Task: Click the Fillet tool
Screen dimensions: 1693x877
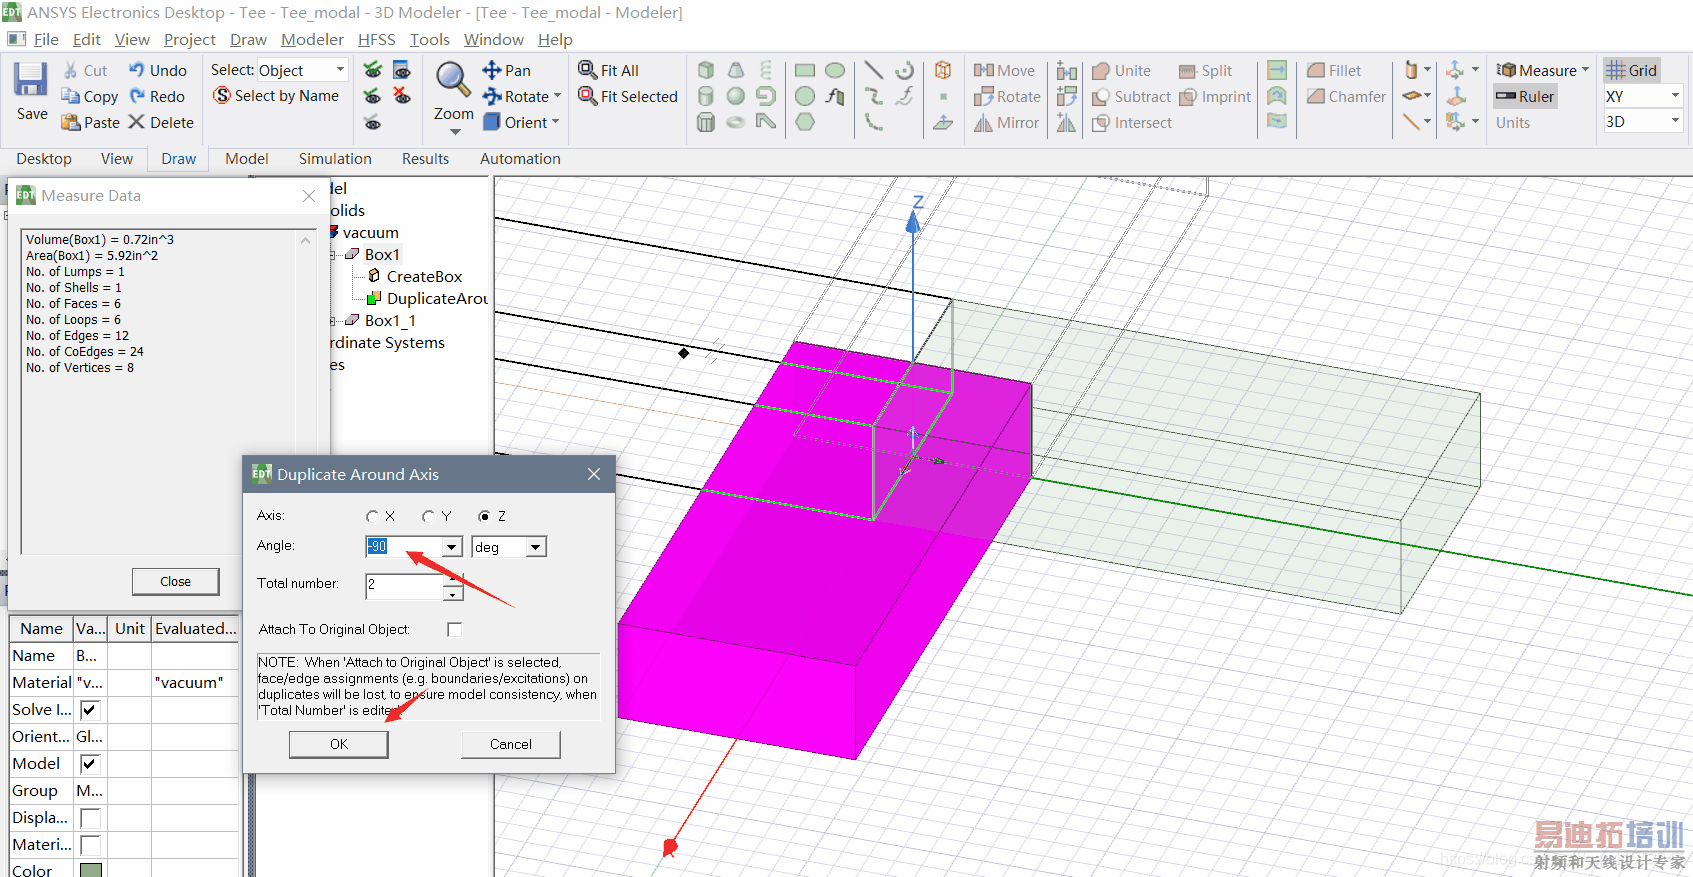Action: pyautogui.click(x=1334, y=71)
